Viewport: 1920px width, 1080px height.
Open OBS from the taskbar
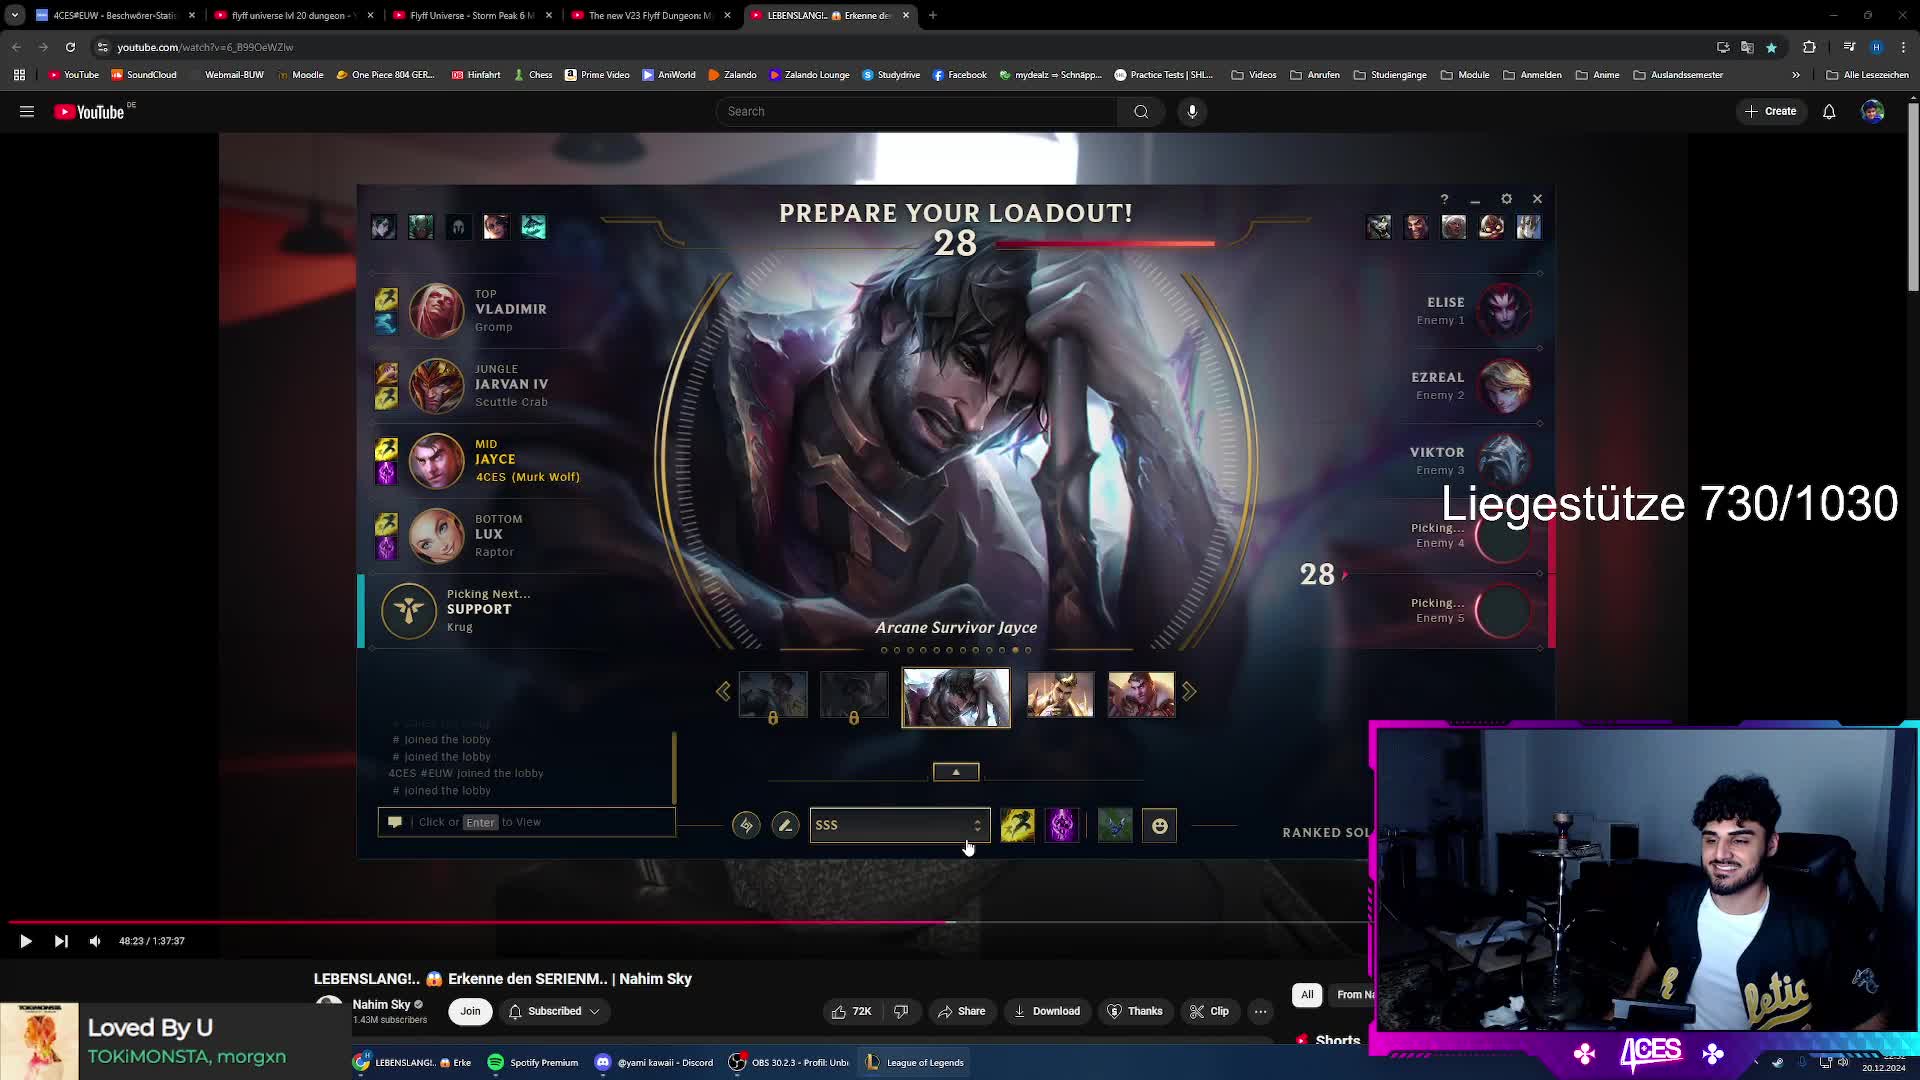[x=790, y=1062]
